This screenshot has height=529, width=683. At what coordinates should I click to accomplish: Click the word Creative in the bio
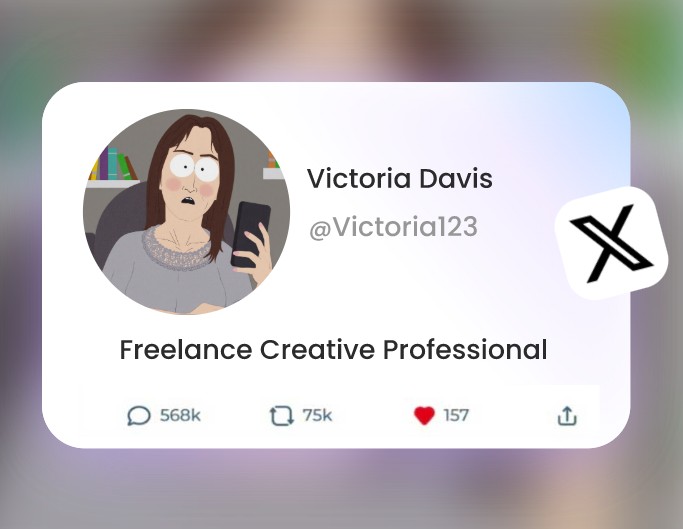318,350
